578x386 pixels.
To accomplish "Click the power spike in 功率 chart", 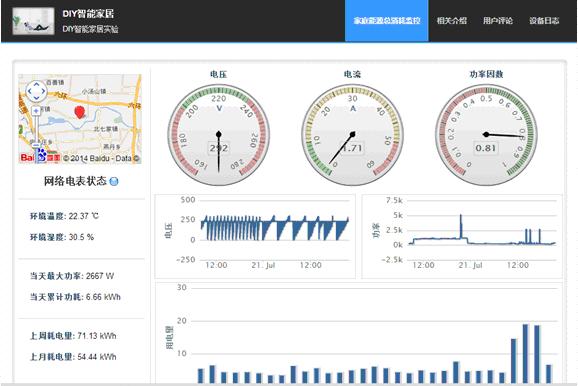I will click(x=461, y=227).
